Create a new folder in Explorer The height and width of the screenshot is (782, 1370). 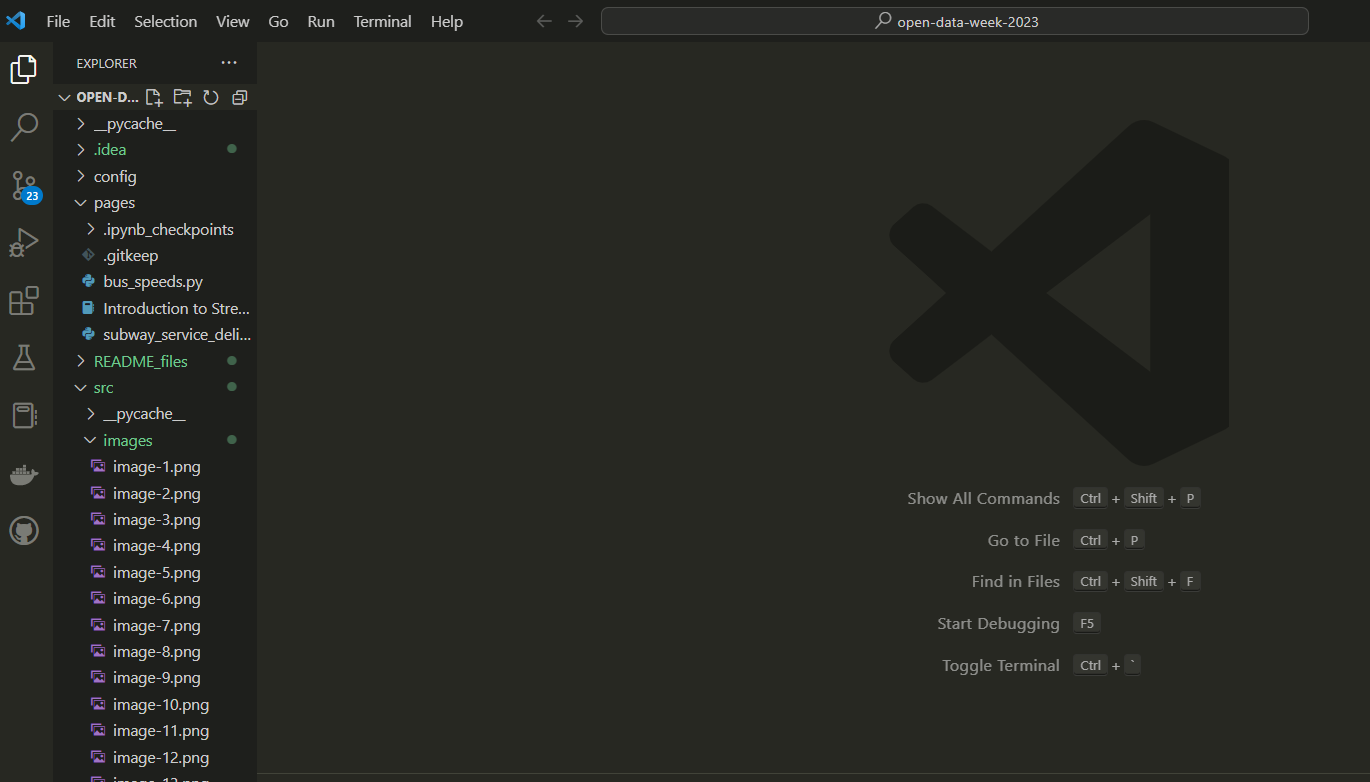(182, 97)
